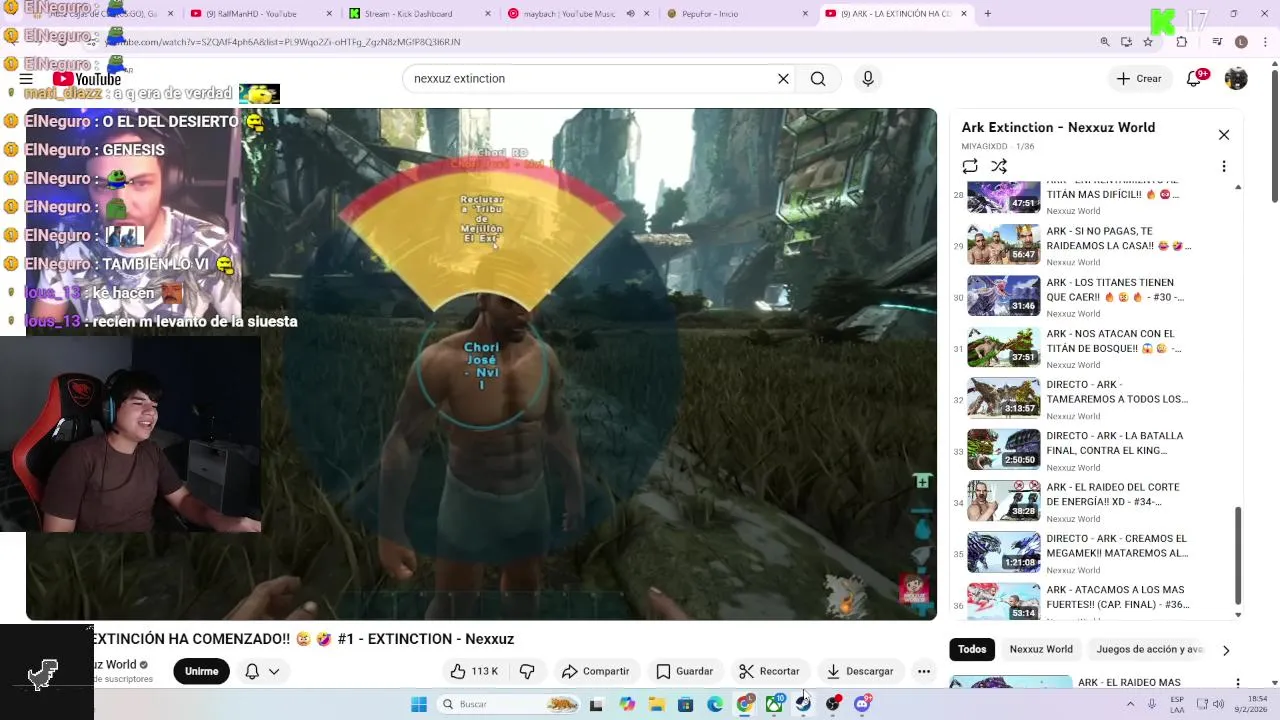Open Windows Start menu
This screenshot has width=1280, height=720.
(x=418, y=704)
